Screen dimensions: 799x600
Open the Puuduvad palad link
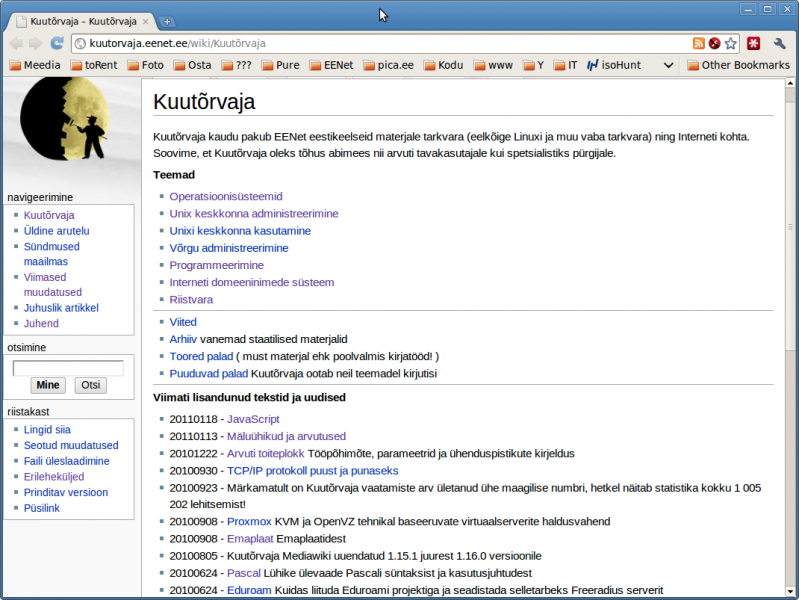coord(208,374)
